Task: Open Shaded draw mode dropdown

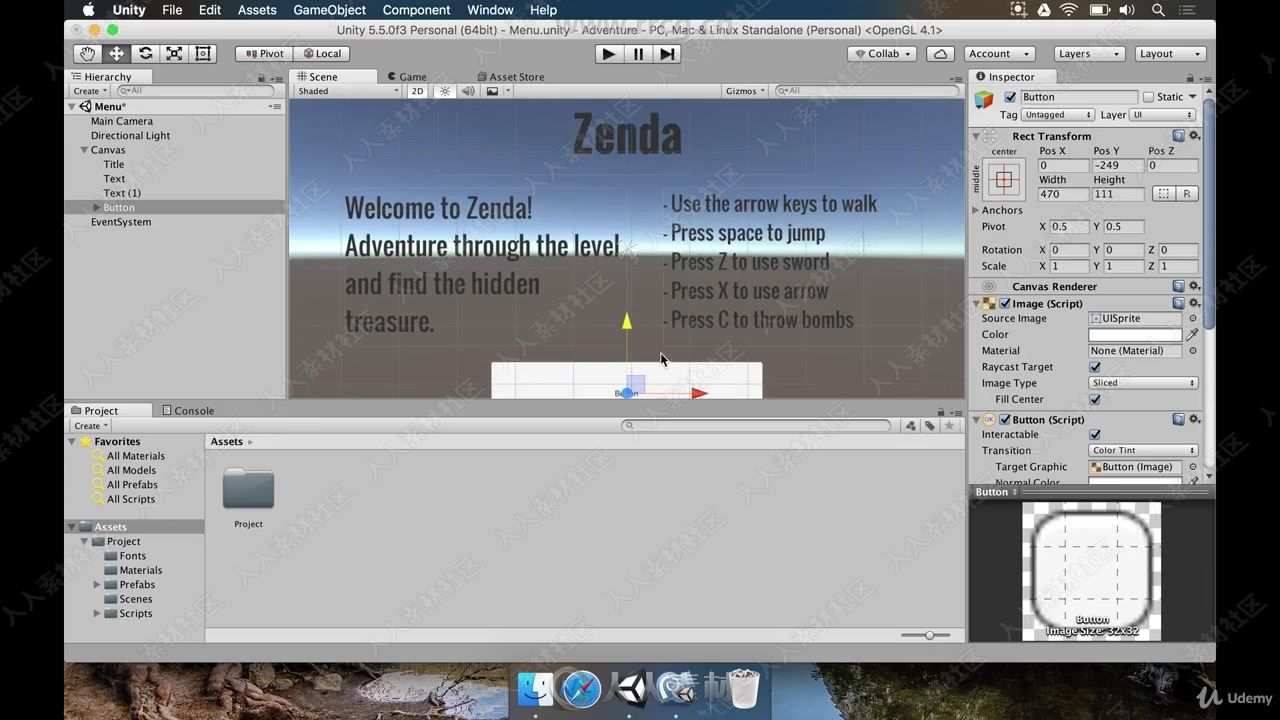Action: tap(347, 91)
